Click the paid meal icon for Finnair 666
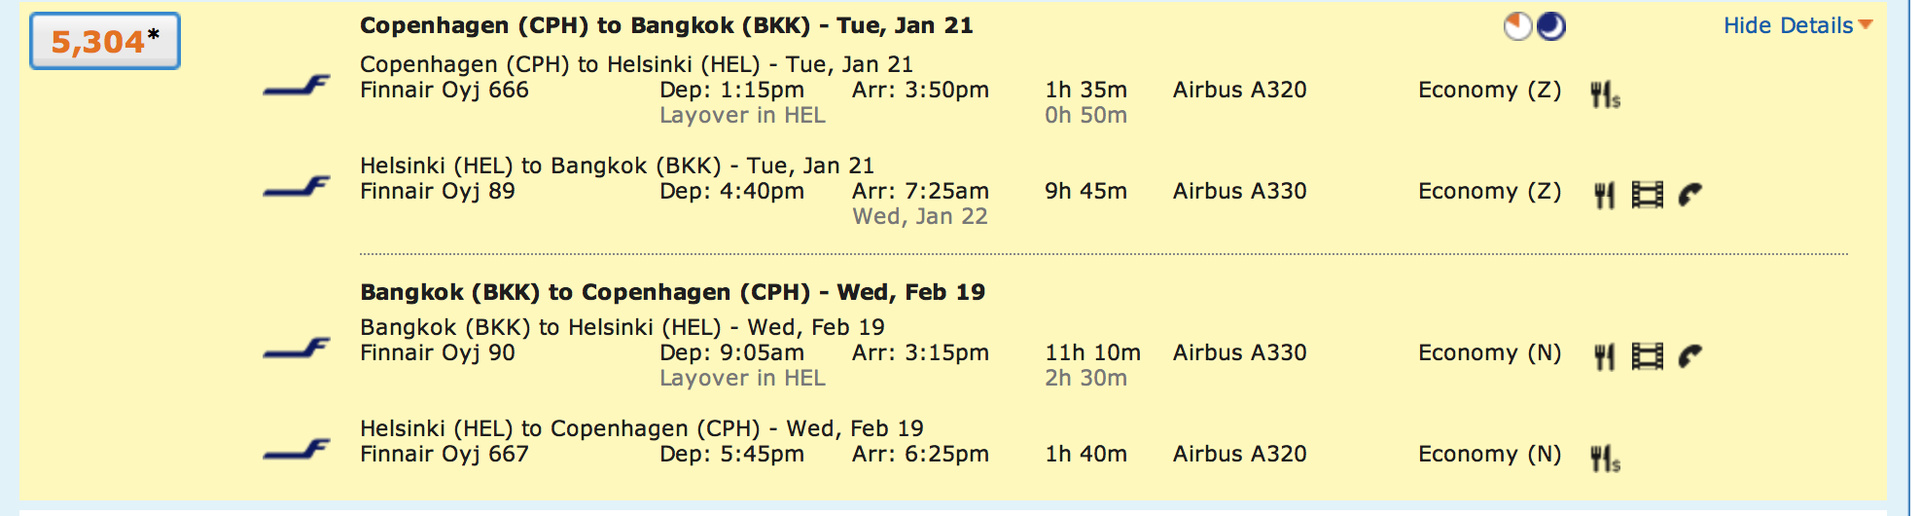1920x516 pixels. coord(1604,95)
